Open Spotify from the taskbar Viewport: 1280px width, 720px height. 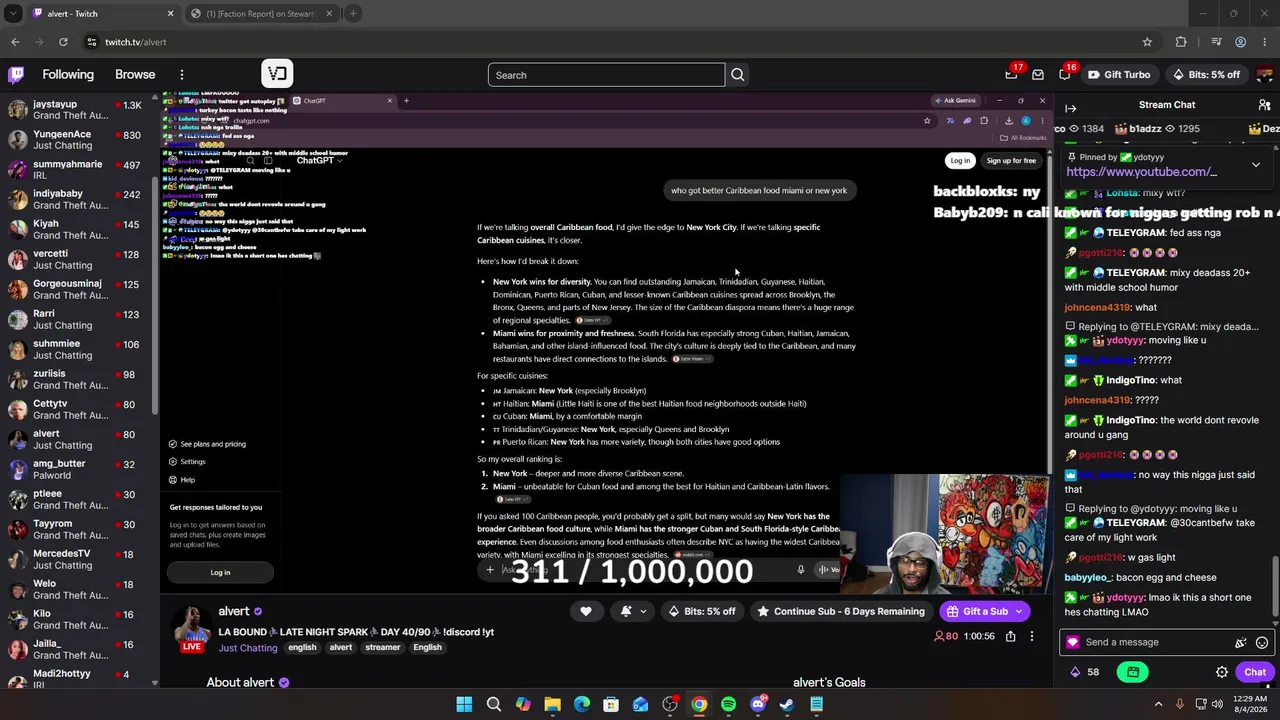click(728, 704)
